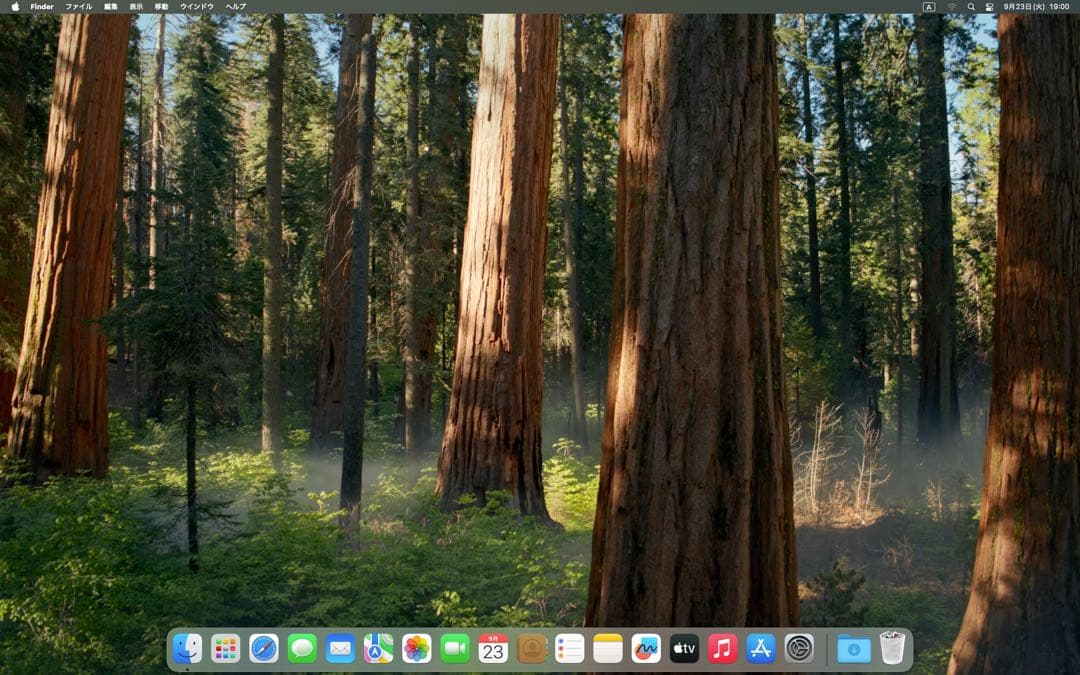Open Safari from the Dock

tap(262, 649)
